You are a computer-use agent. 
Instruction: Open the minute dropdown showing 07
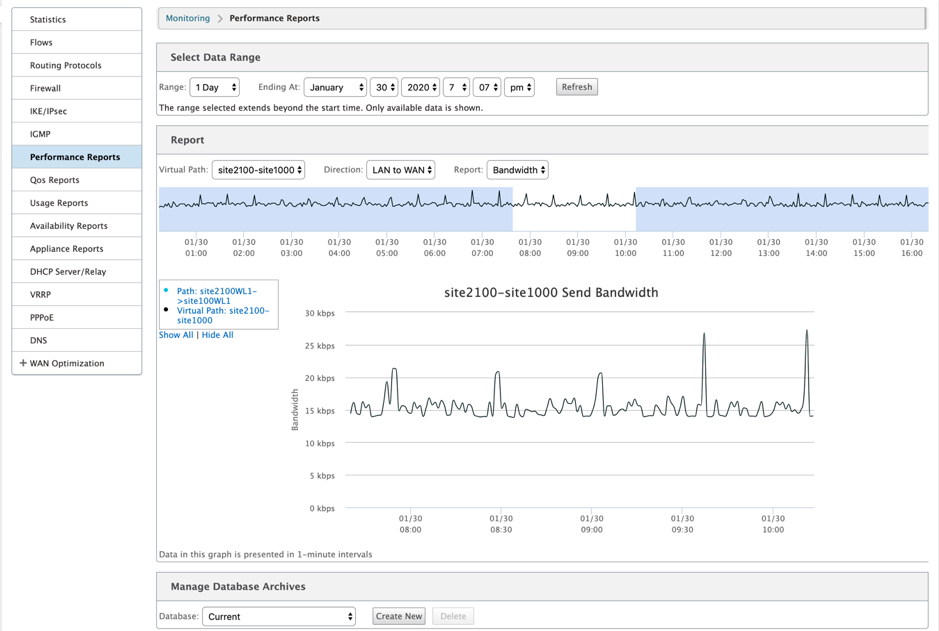point(487,87)
